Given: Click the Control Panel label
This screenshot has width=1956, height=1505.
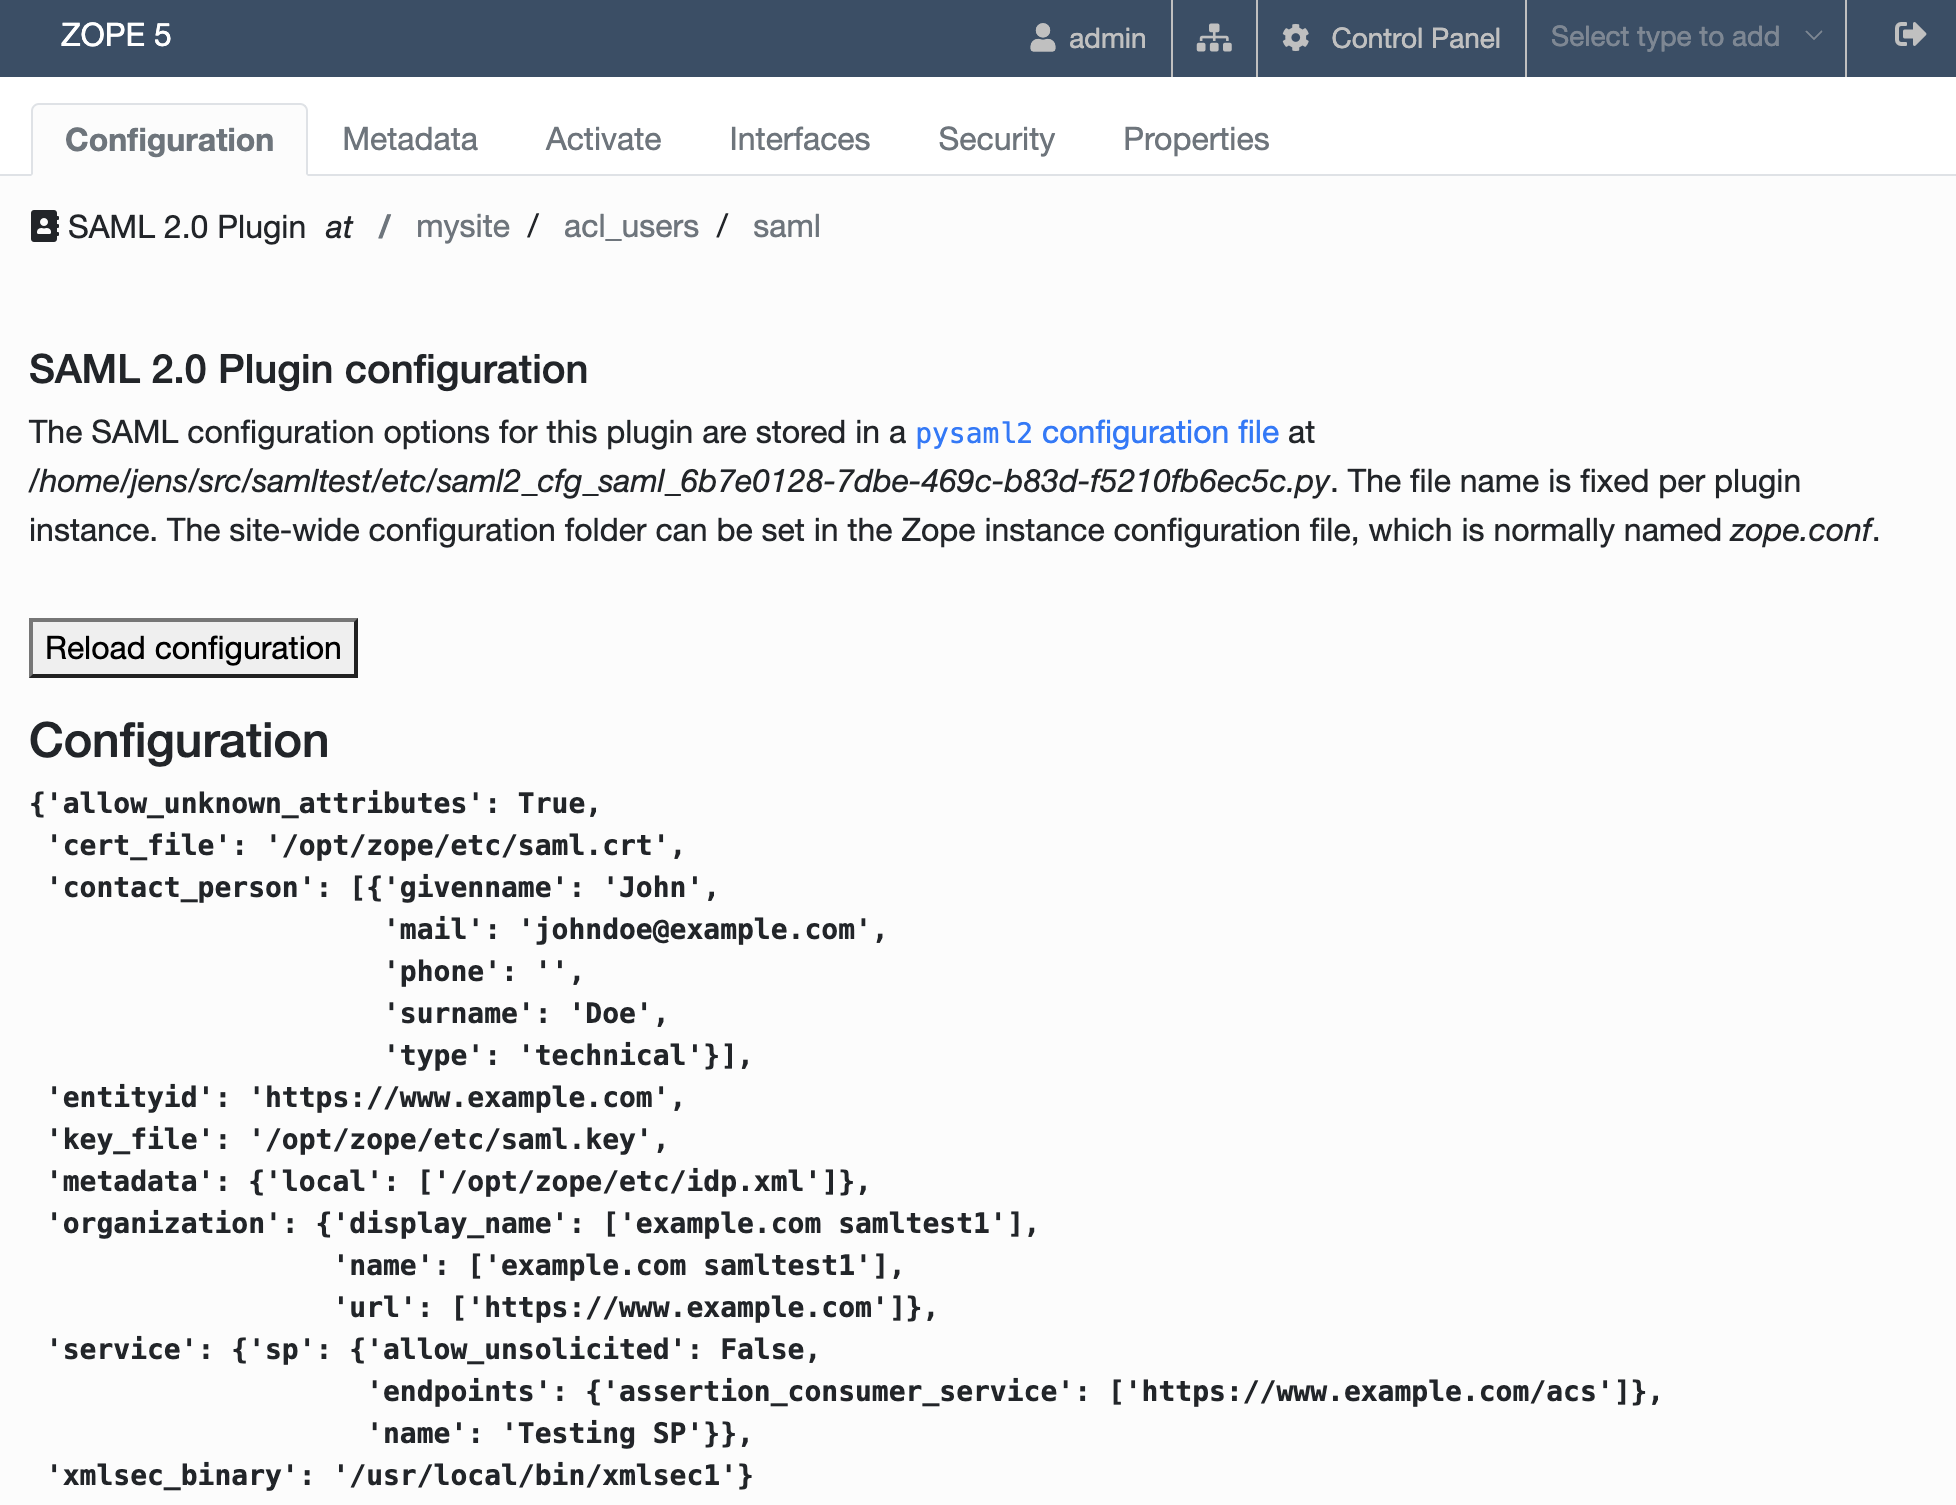Looking at the screenshot, I should point(1415,38).
